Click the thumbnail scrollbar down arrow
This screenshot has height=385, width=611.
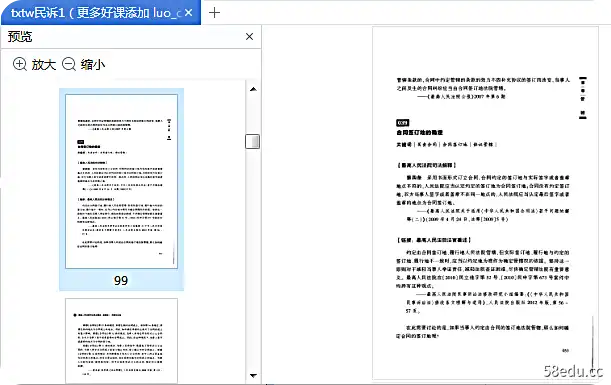coord(253,376)
